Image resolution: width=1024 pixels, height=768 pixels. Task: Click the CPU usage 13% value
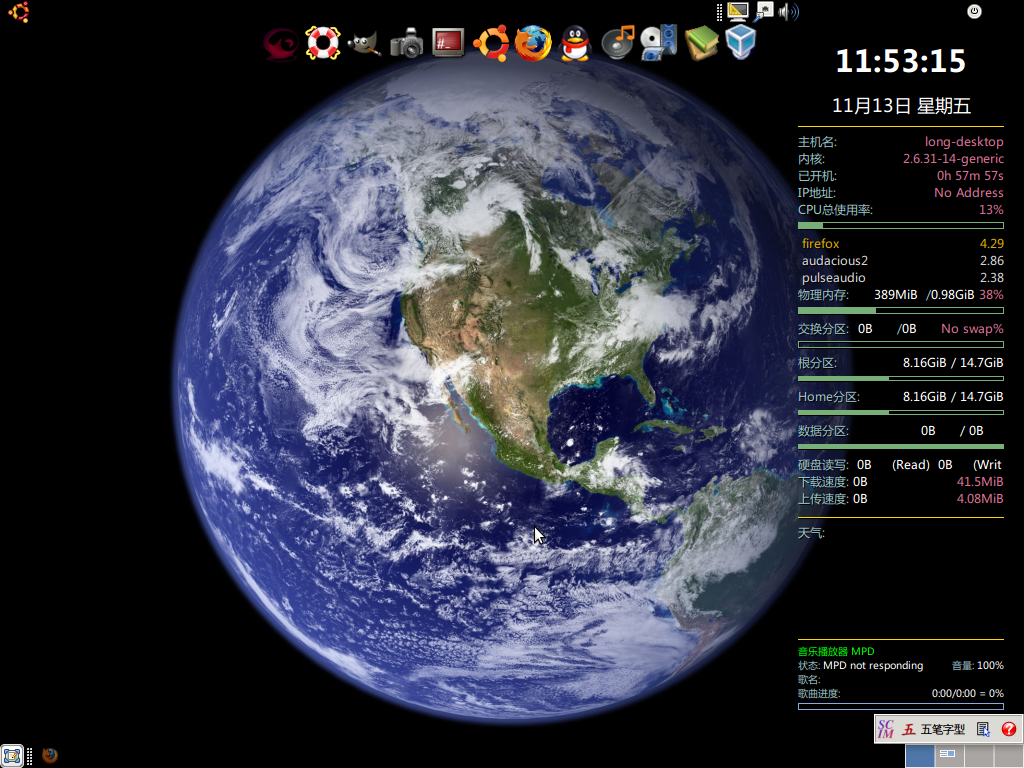click(x=991, y=210)
